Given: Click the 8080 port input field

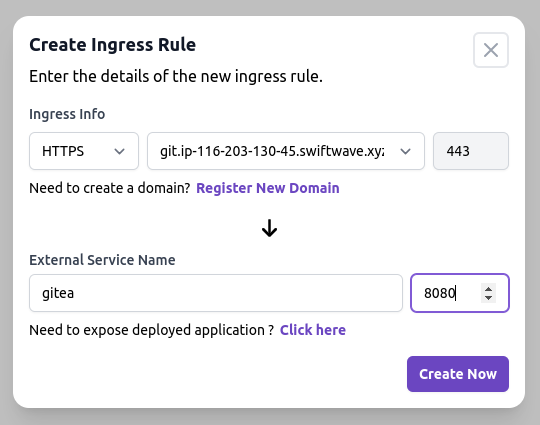Looking at the screenshot, I should (460, 293).
